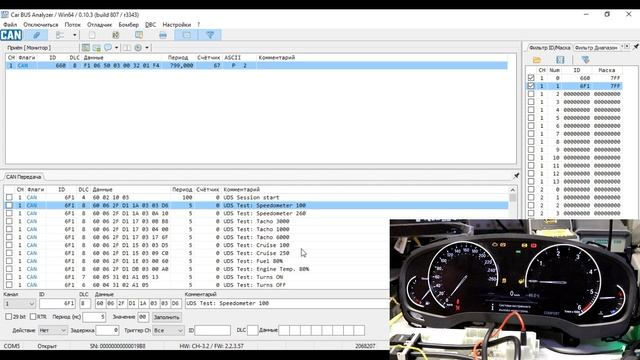The height and width of the screenshot is (360, 640).
Task: Switch to the Фильтр Диапазон tab
Action: [596, 48]
